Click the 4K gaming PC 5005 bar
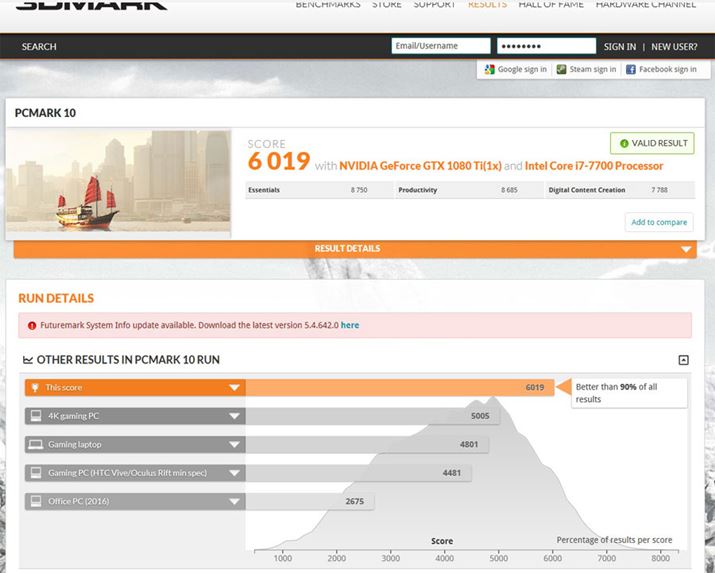This screenshot has width=715, height=573. [x=372, y=416]
